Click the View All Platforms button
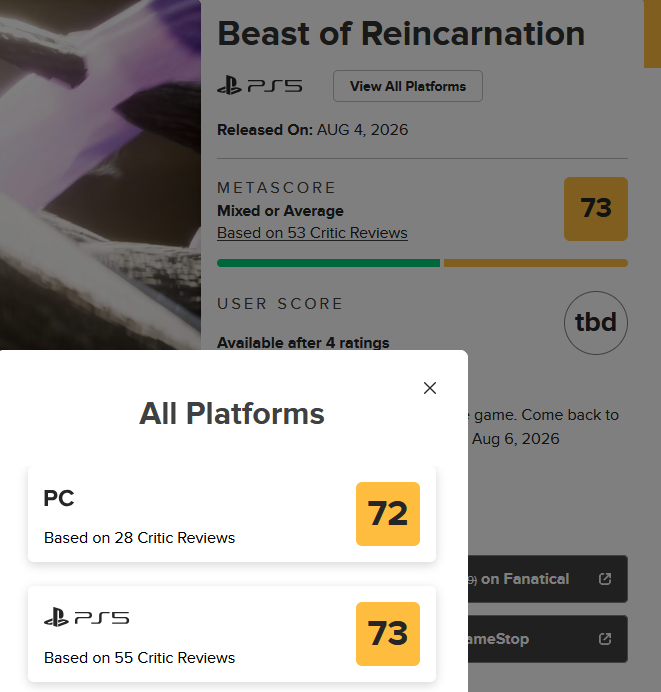Viewport: 661px width, 692px height. point(408,86)
